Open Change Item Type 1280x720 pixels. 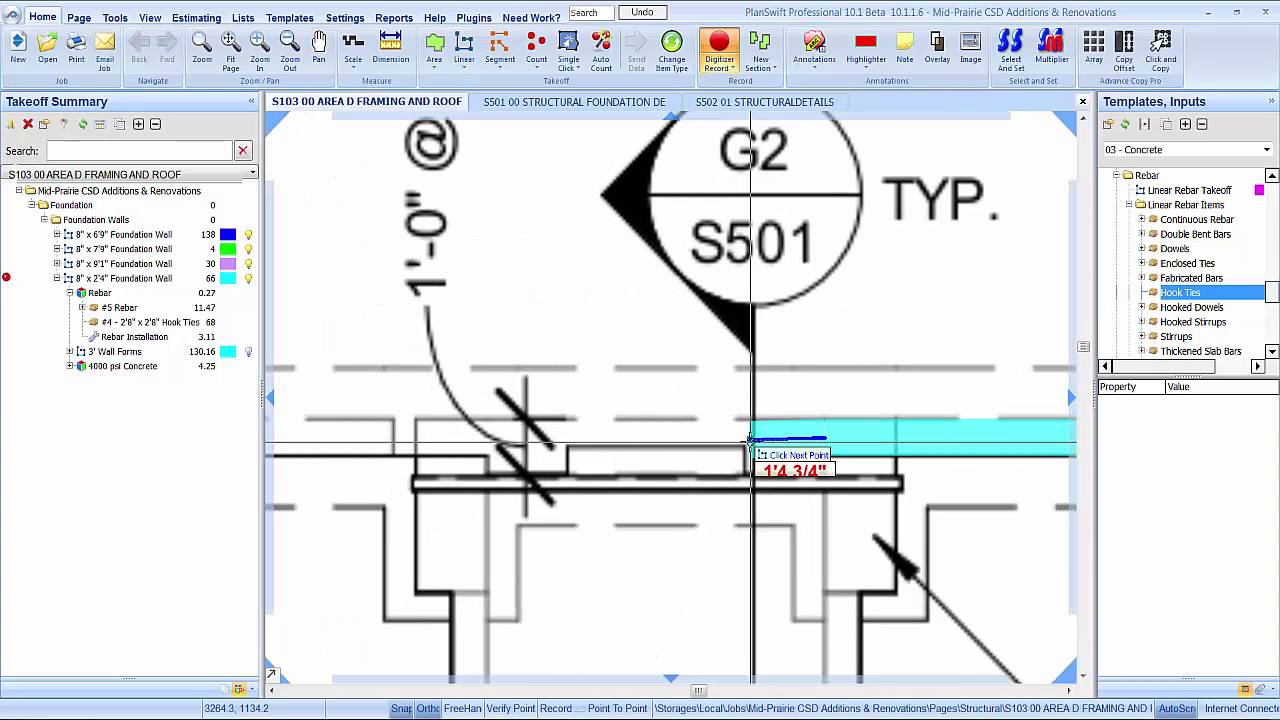(672, 50)
